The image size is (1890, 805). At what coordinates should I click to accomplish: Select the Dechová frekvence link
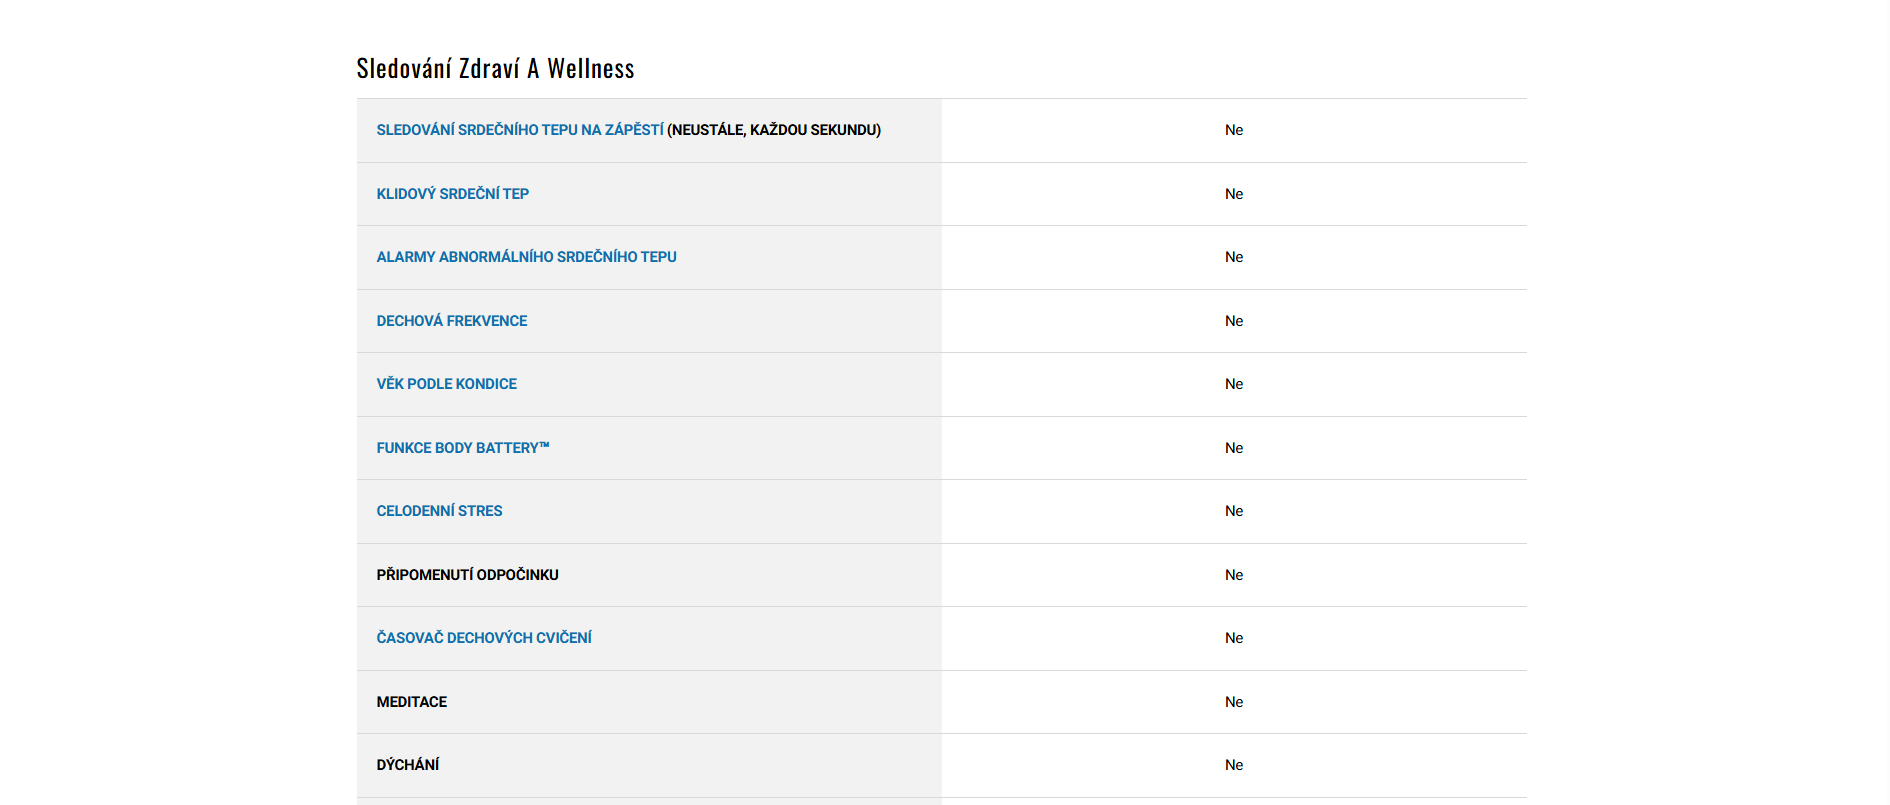pyautogui.click(x=451, y=321)
